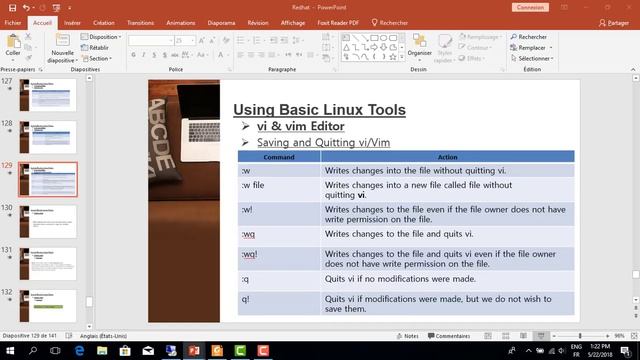
Task: Toggle underline formatting S button
Action: coord(154,55)
